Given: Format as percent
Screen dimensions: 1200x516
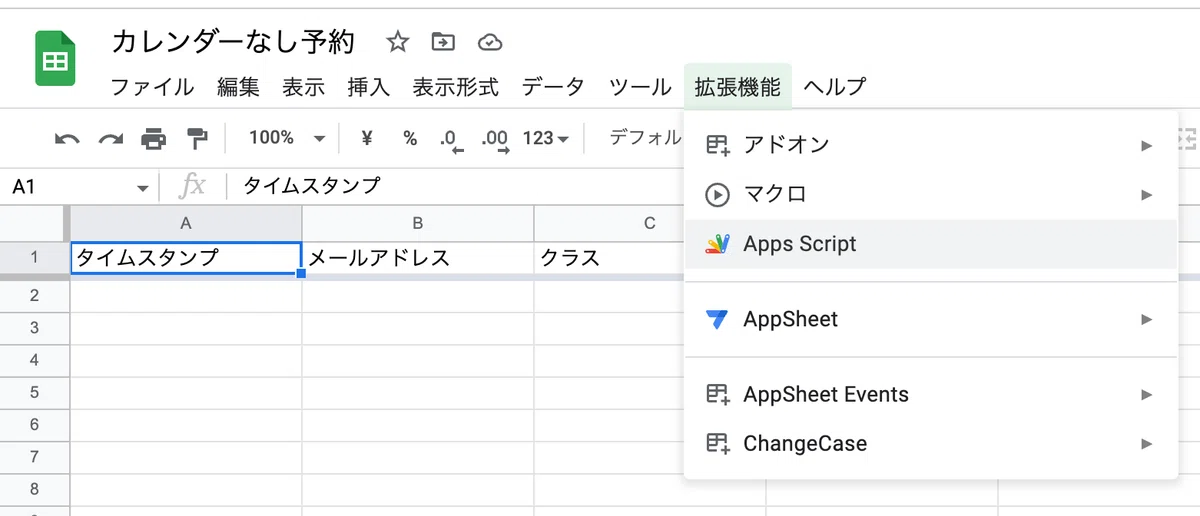Looking at the screenshot, I should click(410, 138).
